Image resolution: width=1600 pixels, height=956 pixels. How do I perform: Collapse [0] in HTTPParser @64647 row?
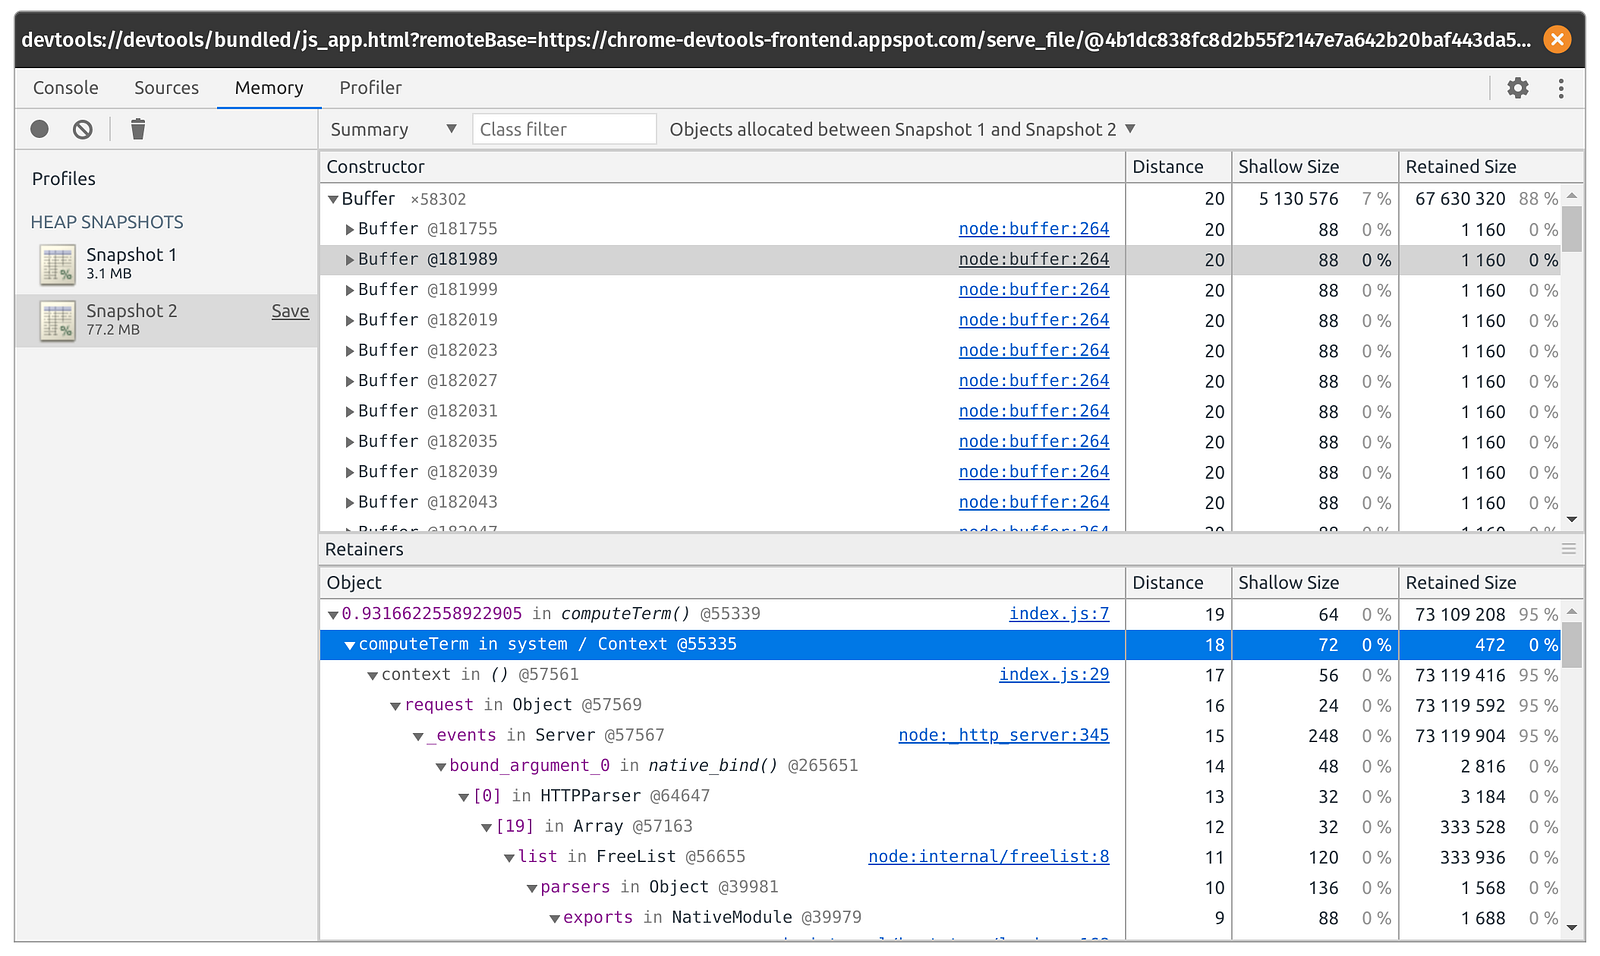pyautogui.click(x=464, y=797)
